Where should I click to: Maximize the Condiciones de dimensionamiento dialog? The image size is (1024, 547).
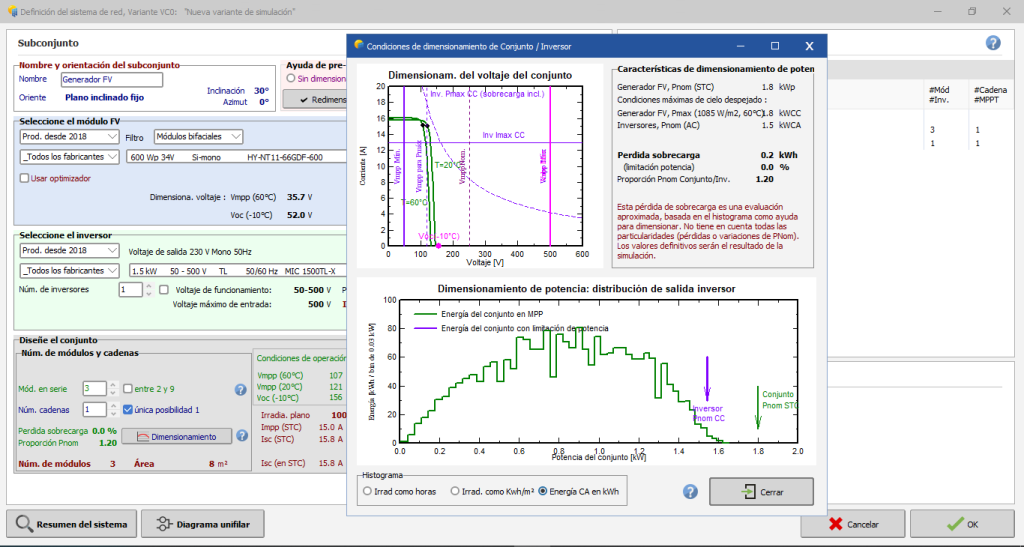tap(775, 46)
